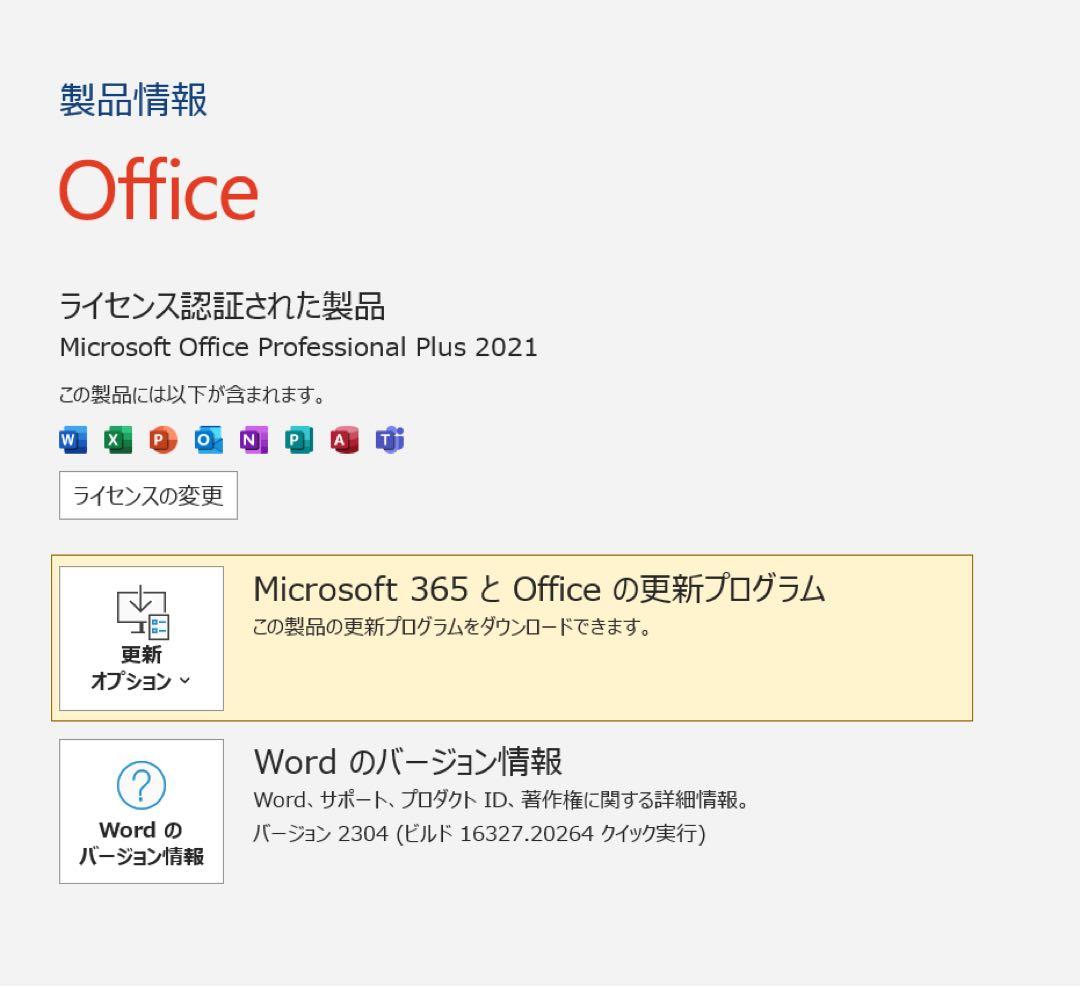
Task: Click the バージョン 2304 build number text
Action: tap(479, 833)
